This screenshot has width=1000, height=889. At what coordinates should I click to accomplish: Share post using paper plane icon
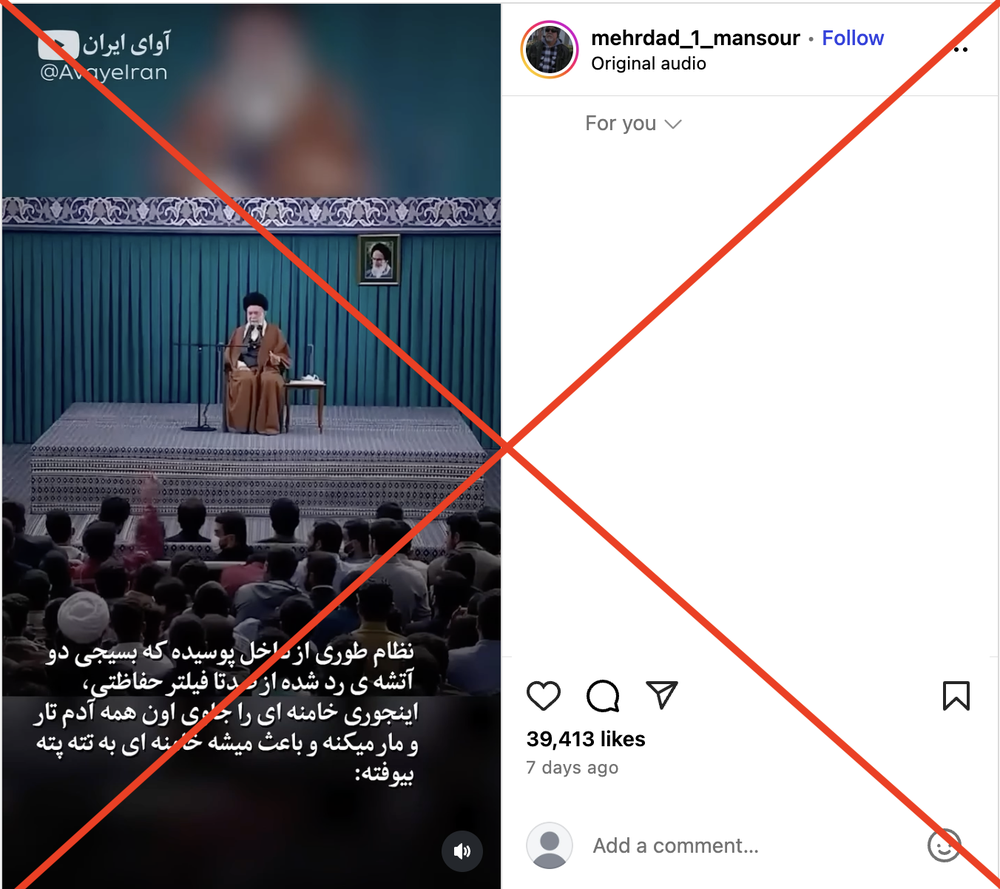[x=661, y=694]
